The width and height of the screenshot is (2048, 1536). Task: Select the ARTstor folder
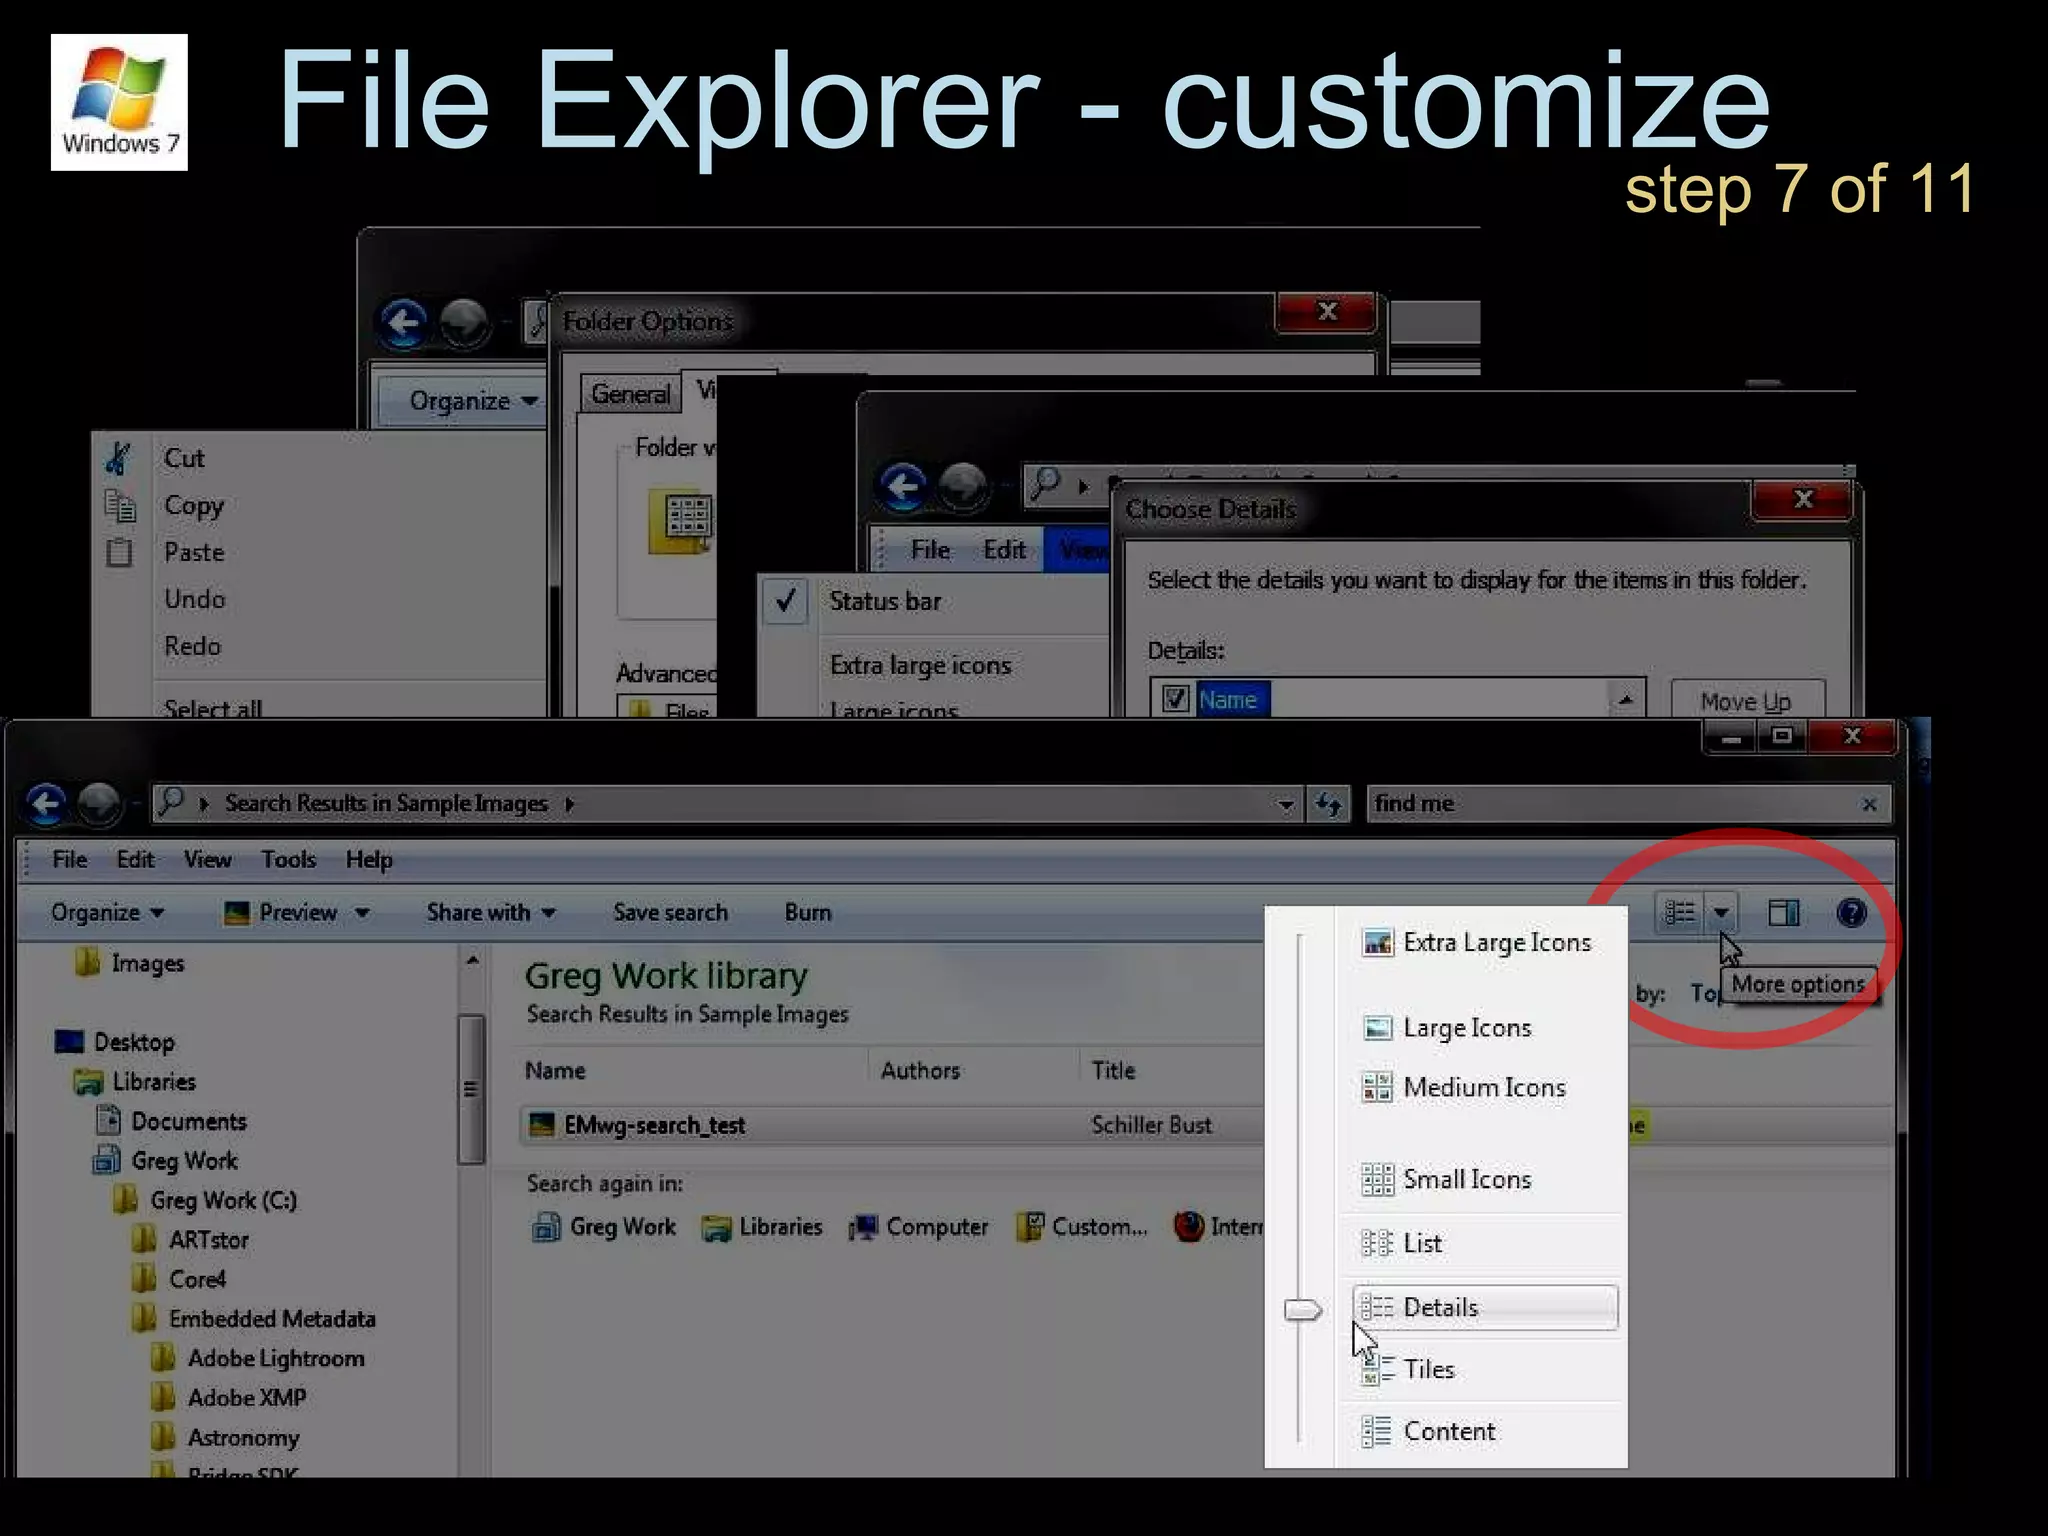click(191, 1240)
